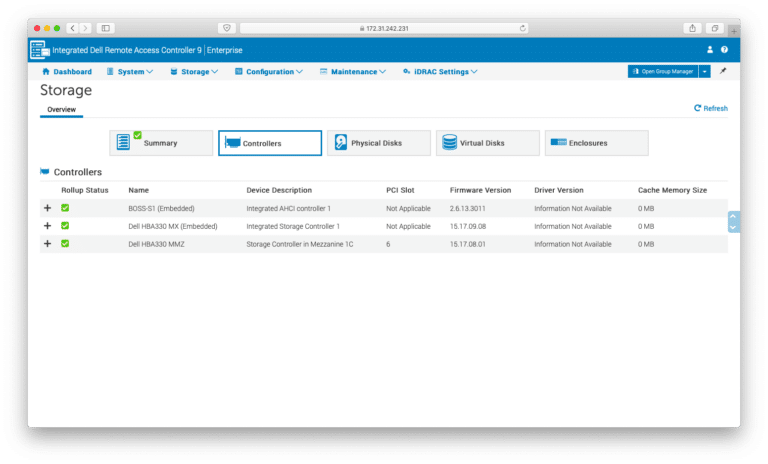Switch to the Physical Disks view
This screenshot has width=768, height=464.
pos(379,143)
